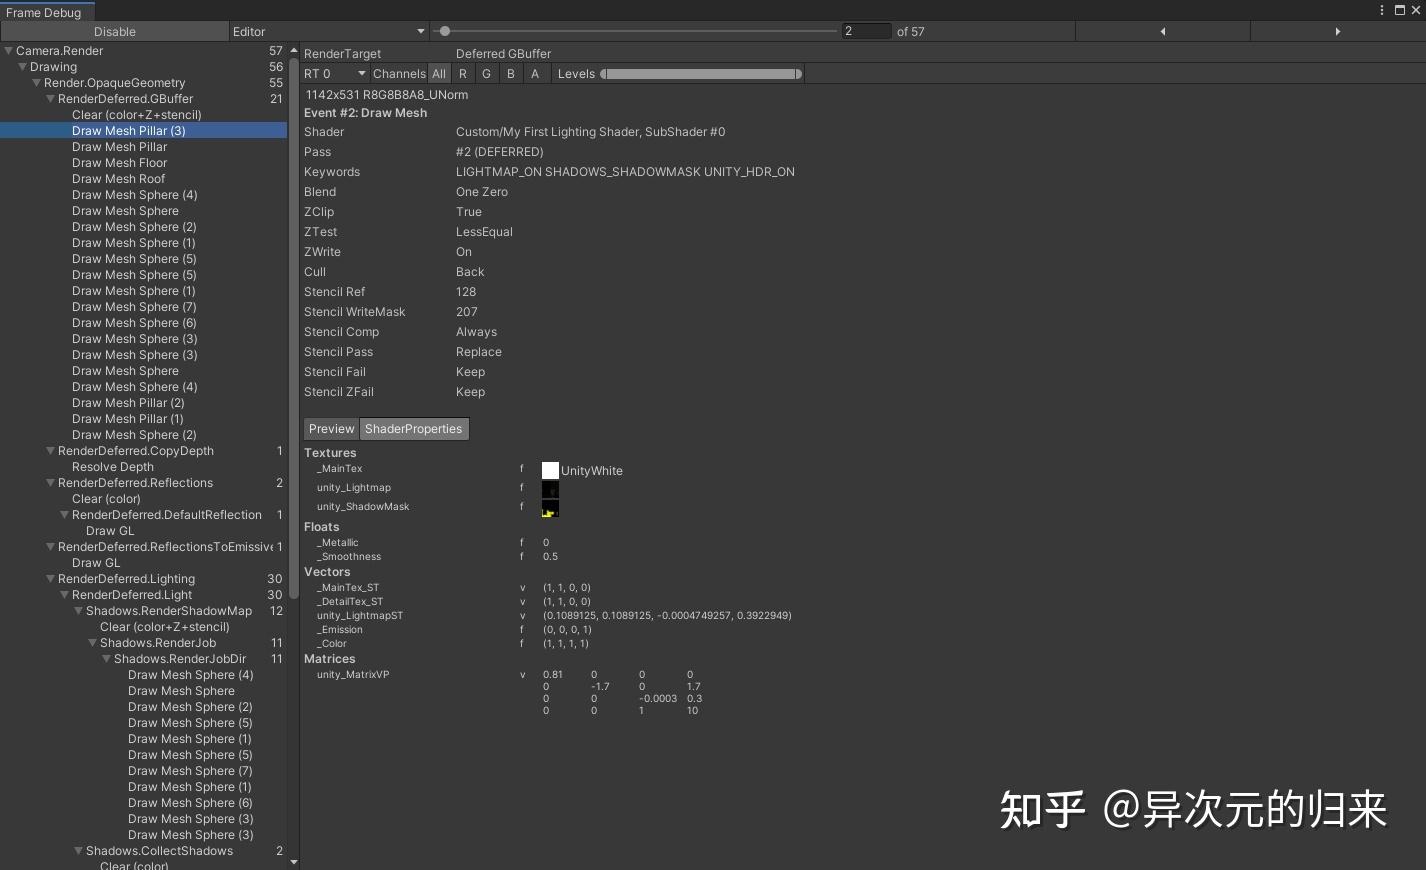This screenshot has height=870, width=1426.
Task: Click the UnityWhite _MainTex thumbnail
Action: [550, 469]
